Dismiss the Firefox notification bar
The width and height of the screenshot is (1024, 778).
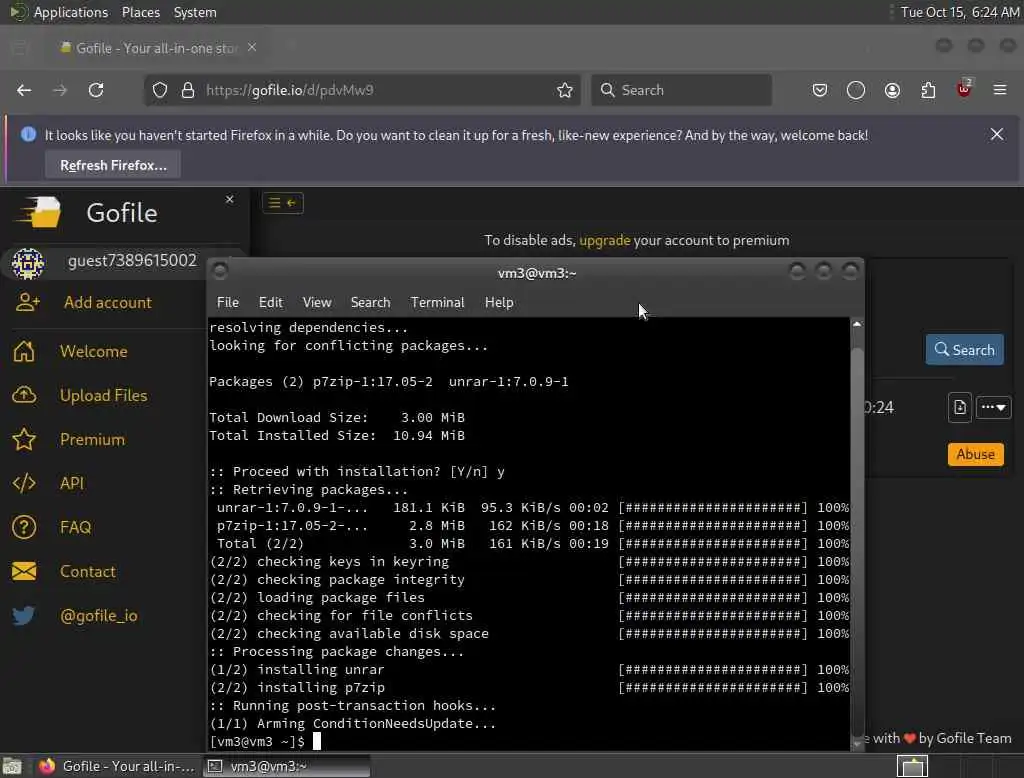997,135
